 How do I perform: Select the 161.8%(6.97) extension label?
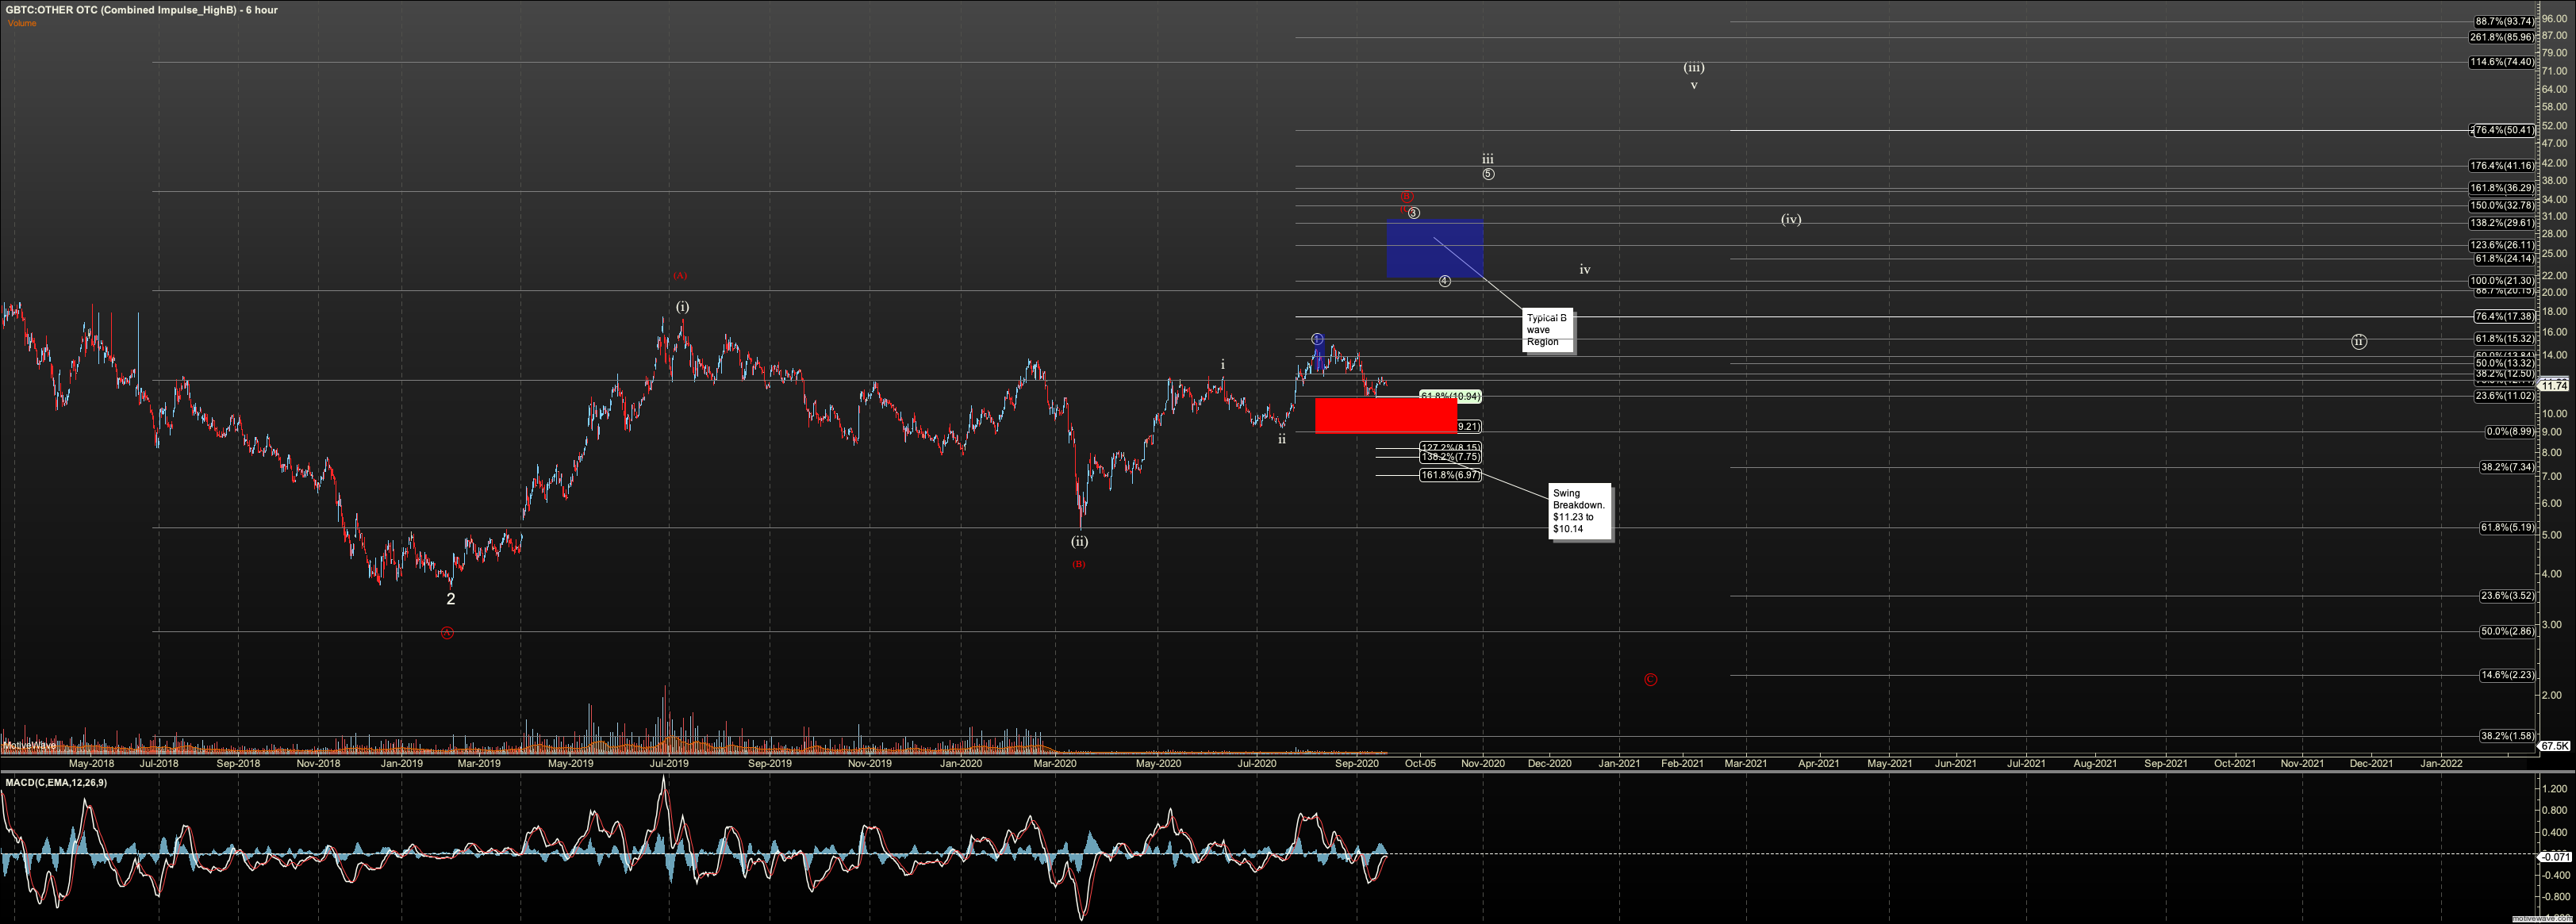point(1450,475)
